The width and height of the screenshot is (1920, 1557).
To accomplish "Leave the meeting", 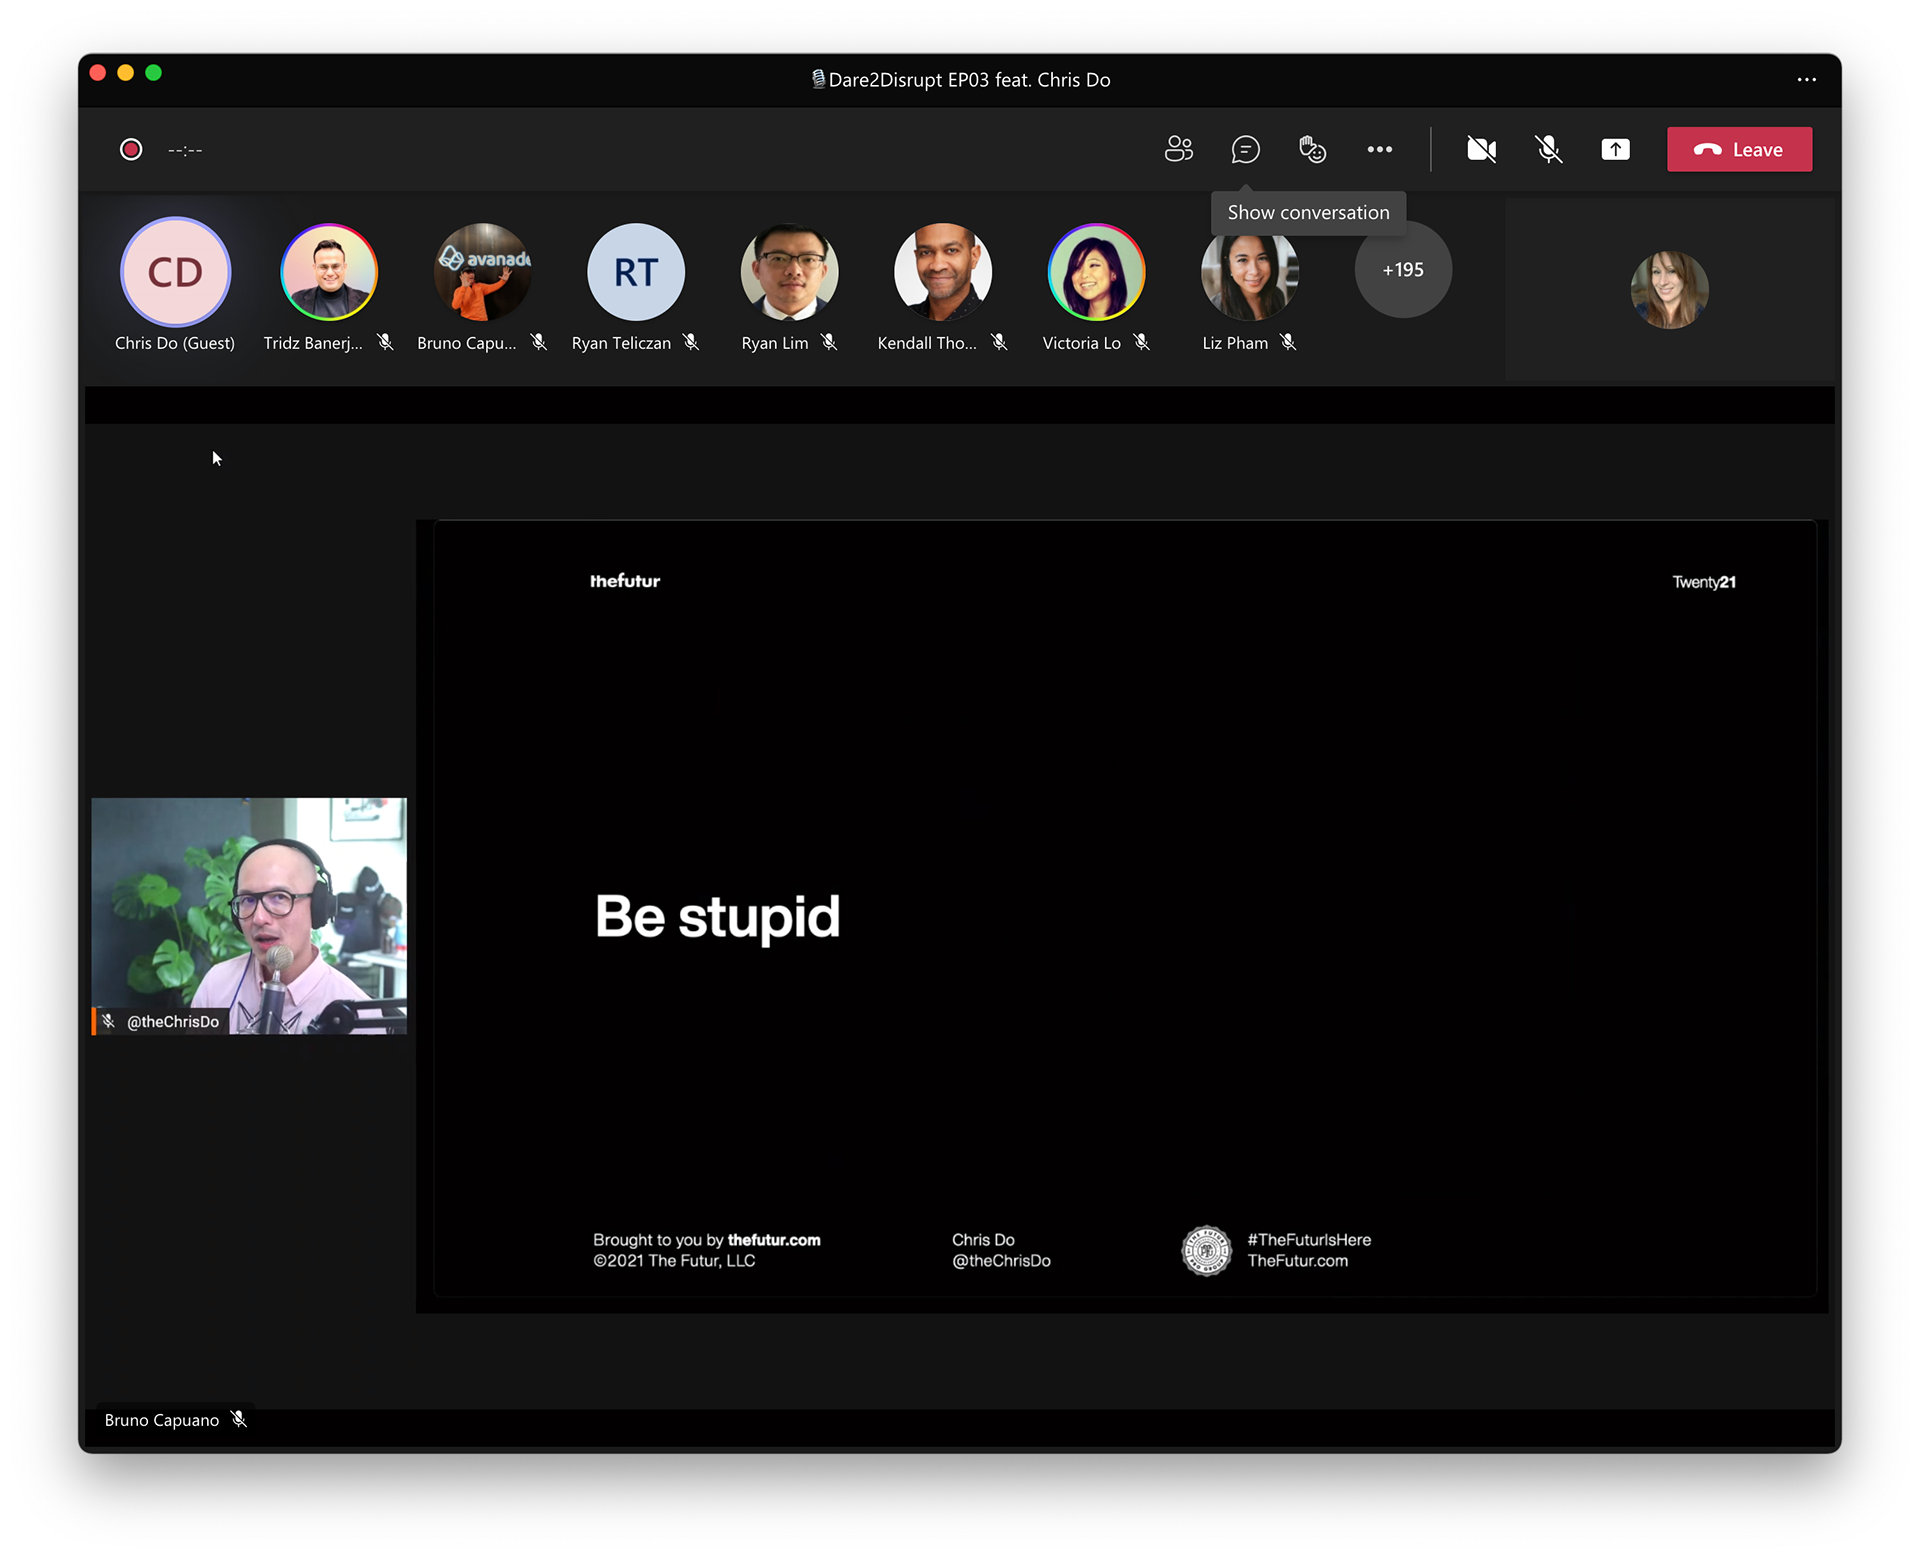I will pos(1739,149).
